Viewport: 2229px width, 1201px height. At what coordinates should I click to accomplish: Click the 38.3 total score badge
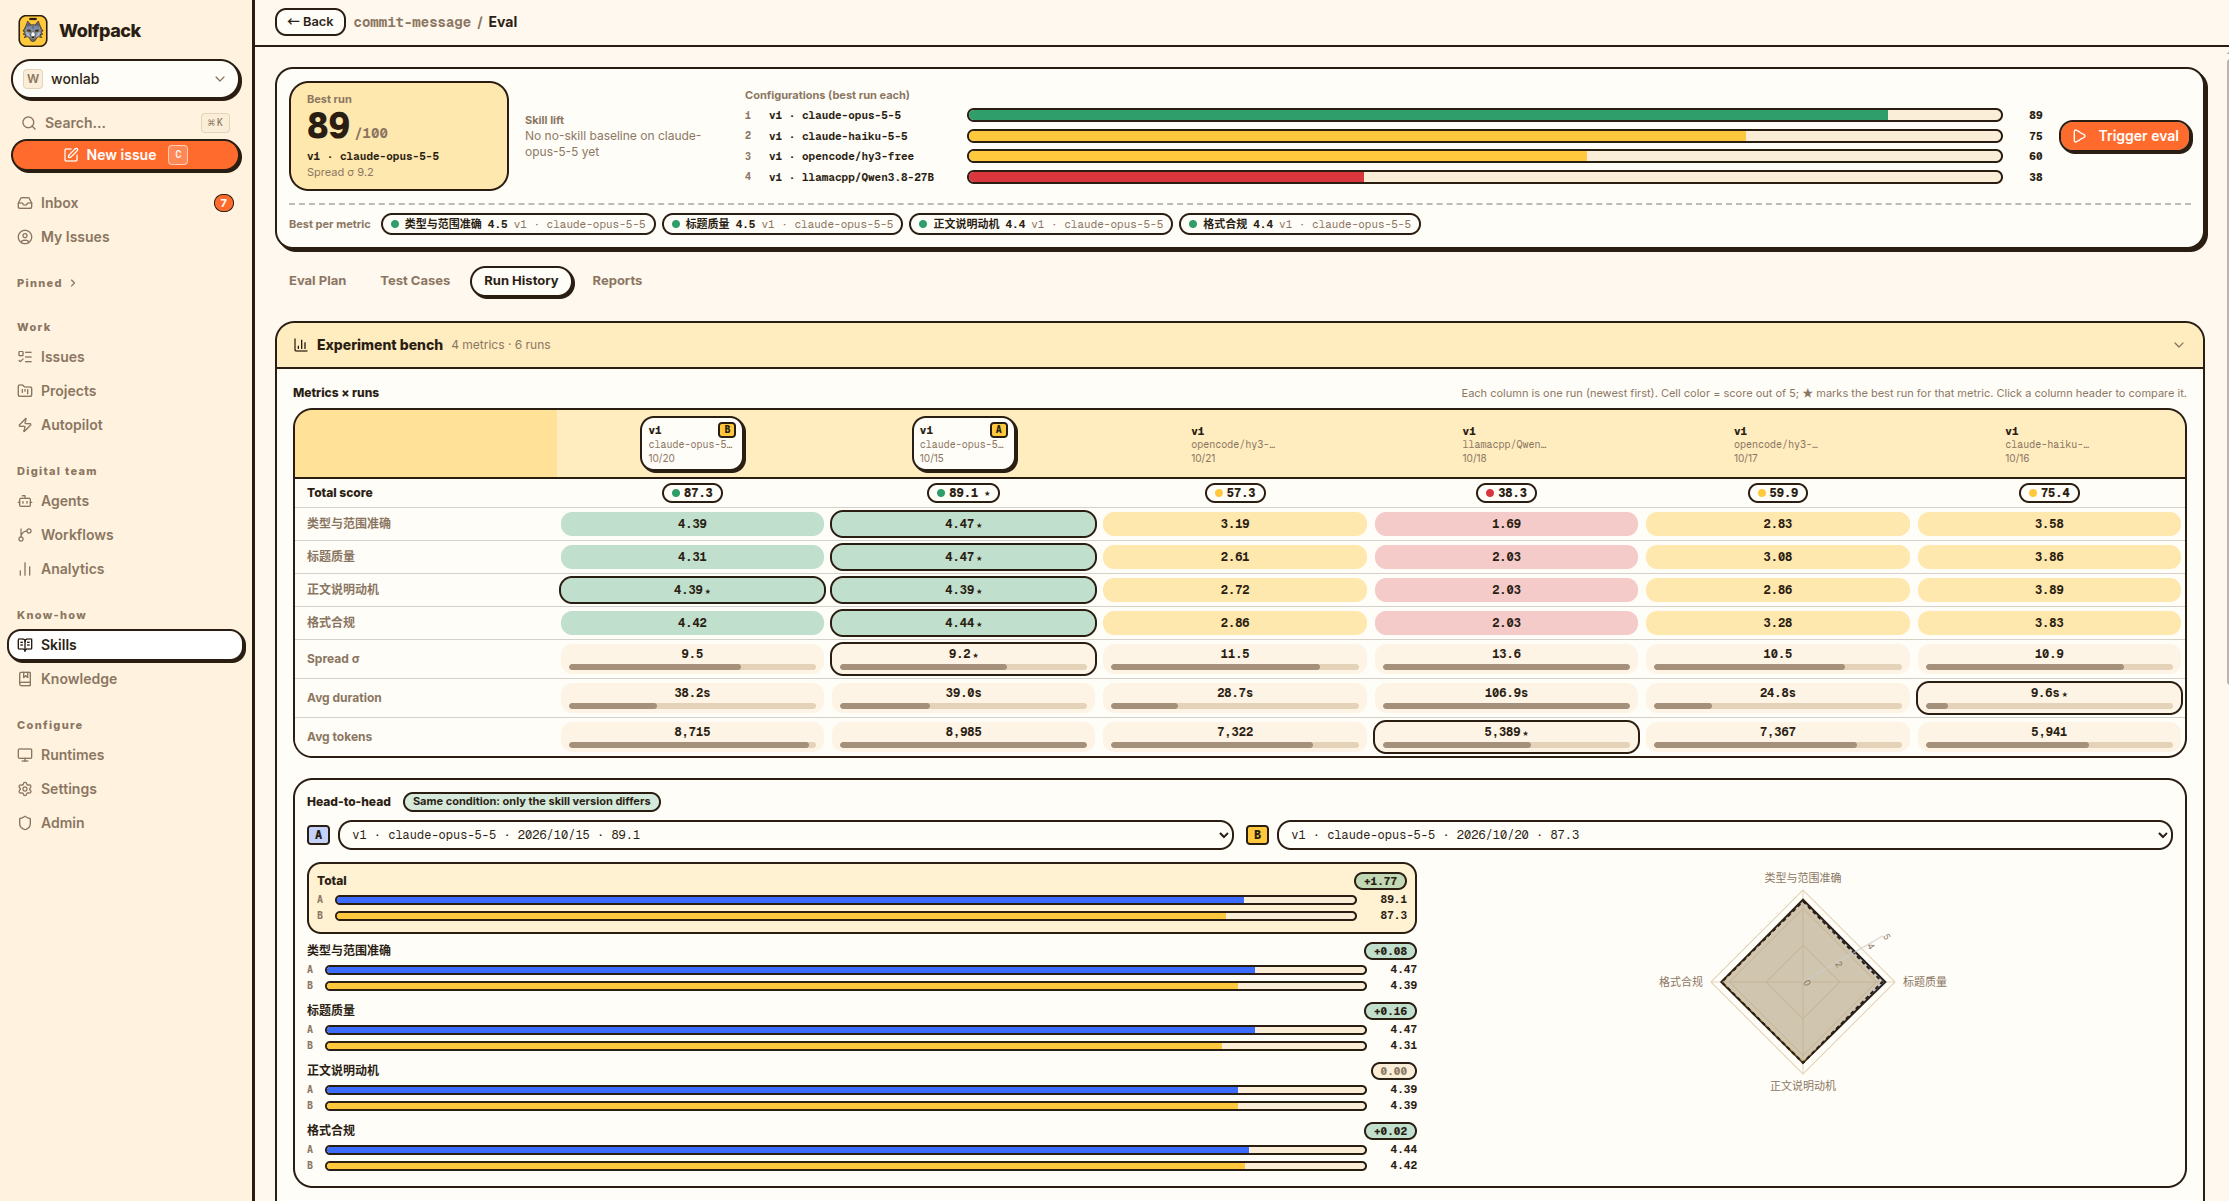[1506, 493]
